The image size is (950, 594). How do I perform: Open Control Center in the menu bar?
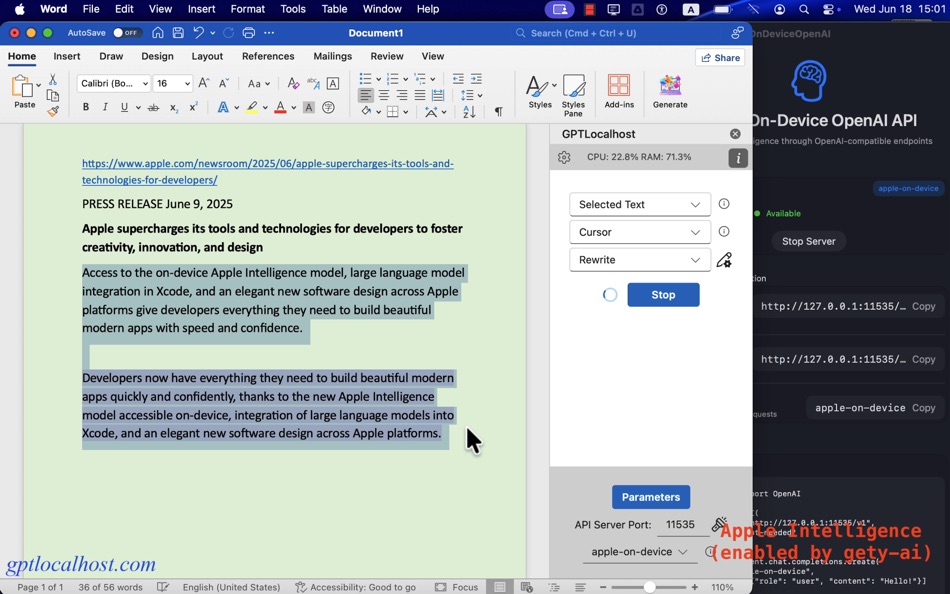830,9
